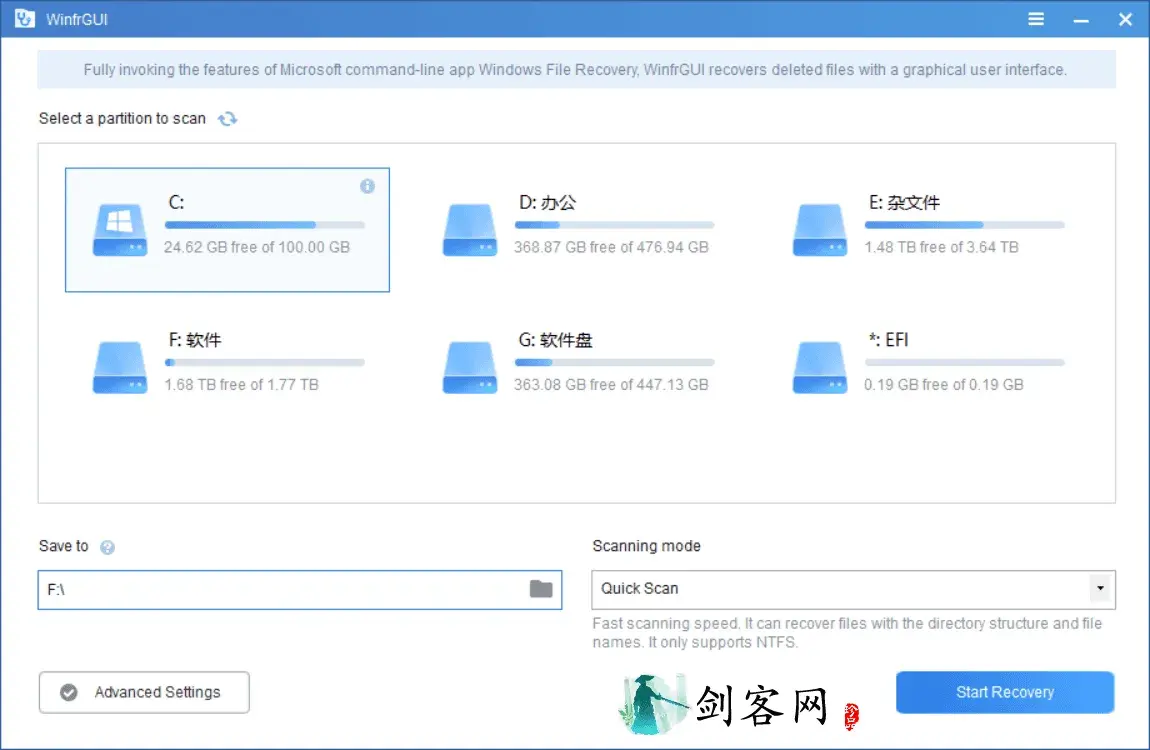The width and height of the screenshot is (1150, 750).
Task: Click the Save to path field
Action: click(299, 589)
